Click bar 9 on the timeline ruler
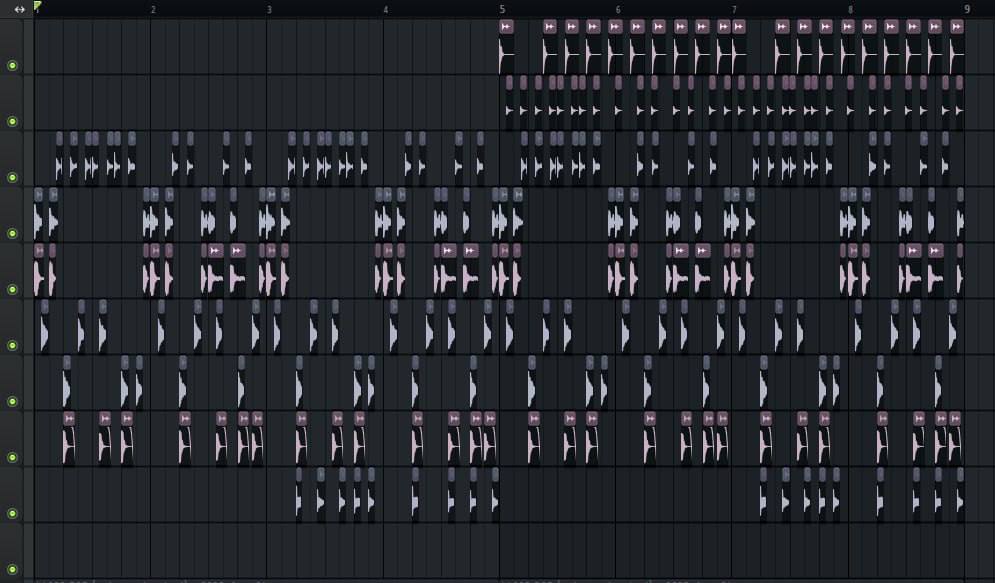This screenshot has width=995, height=583. (966, 10)
